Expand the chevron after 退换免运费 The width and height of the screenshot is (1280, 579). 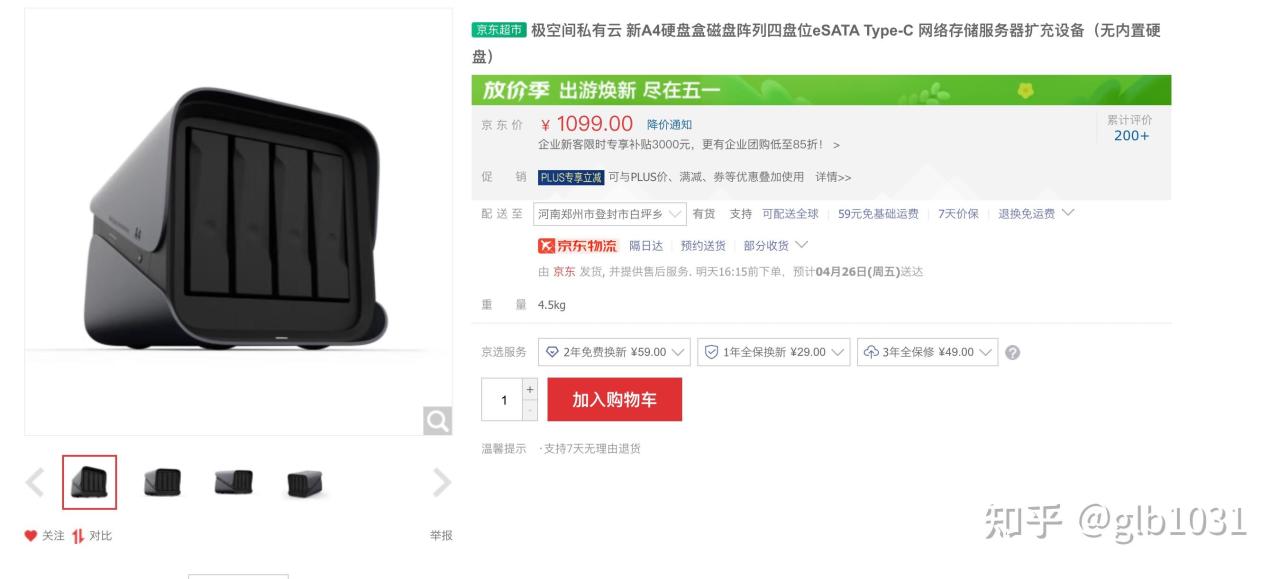tap(1068, 213)
